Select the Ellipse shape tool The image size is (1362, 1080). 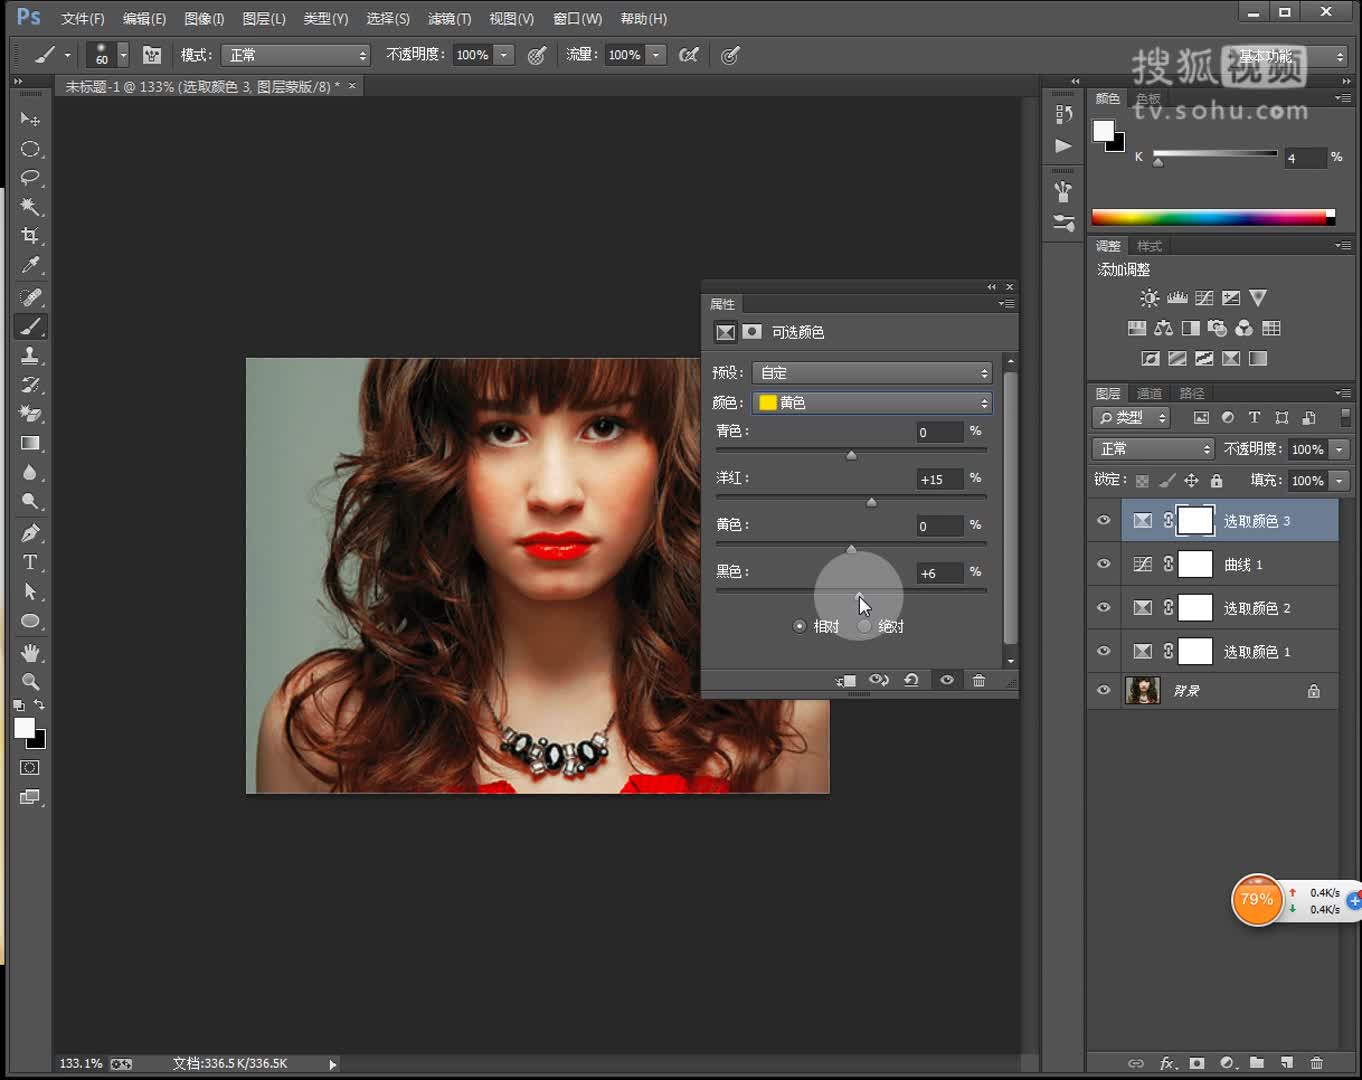(x=30, y=621)
